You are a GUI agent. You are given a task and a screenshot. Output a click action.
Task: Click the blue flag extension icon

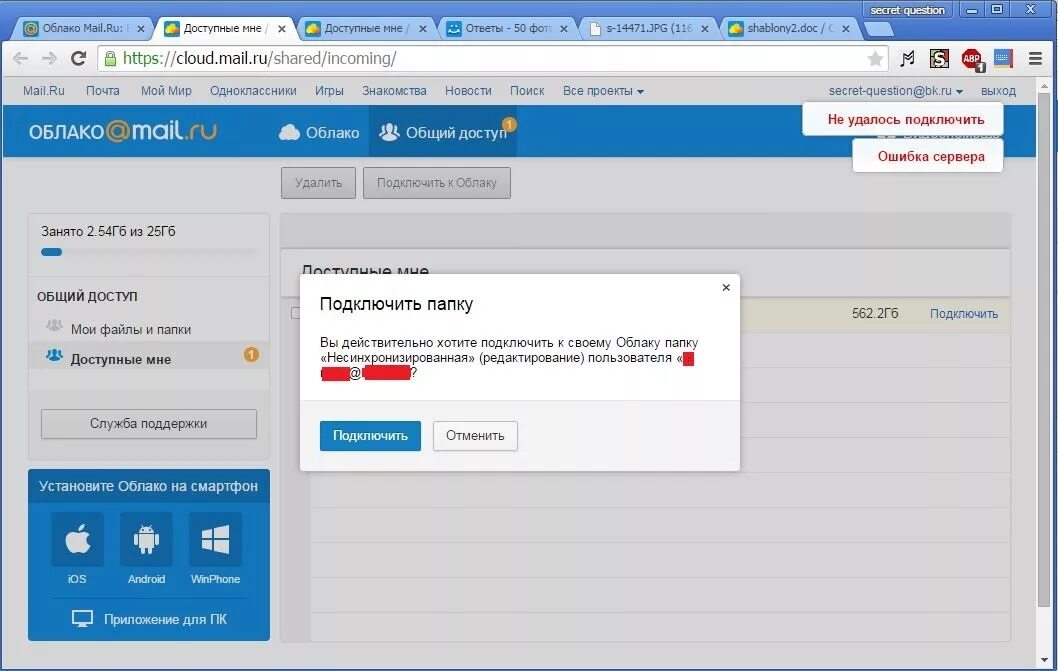click(x=1003, y=59)
